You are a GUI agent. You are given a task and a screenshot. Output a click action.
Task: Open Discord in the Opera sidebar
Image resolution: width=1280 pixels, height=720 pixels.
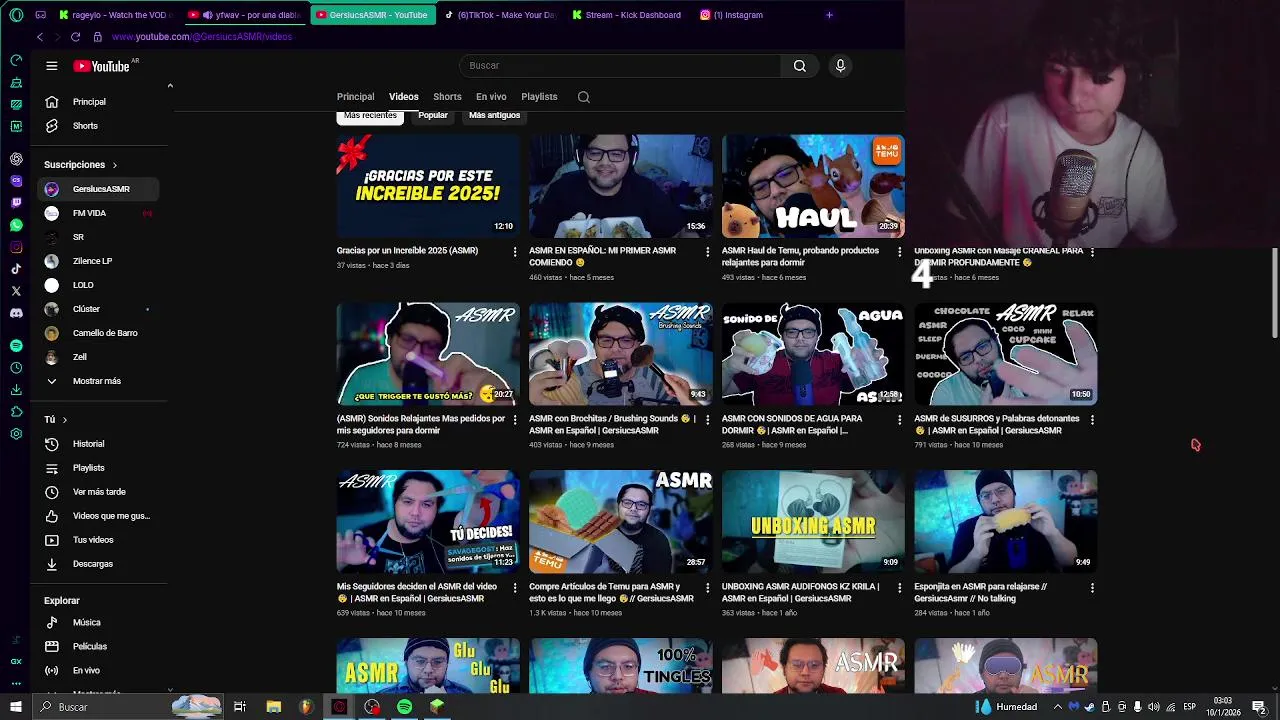coord(16,313)
